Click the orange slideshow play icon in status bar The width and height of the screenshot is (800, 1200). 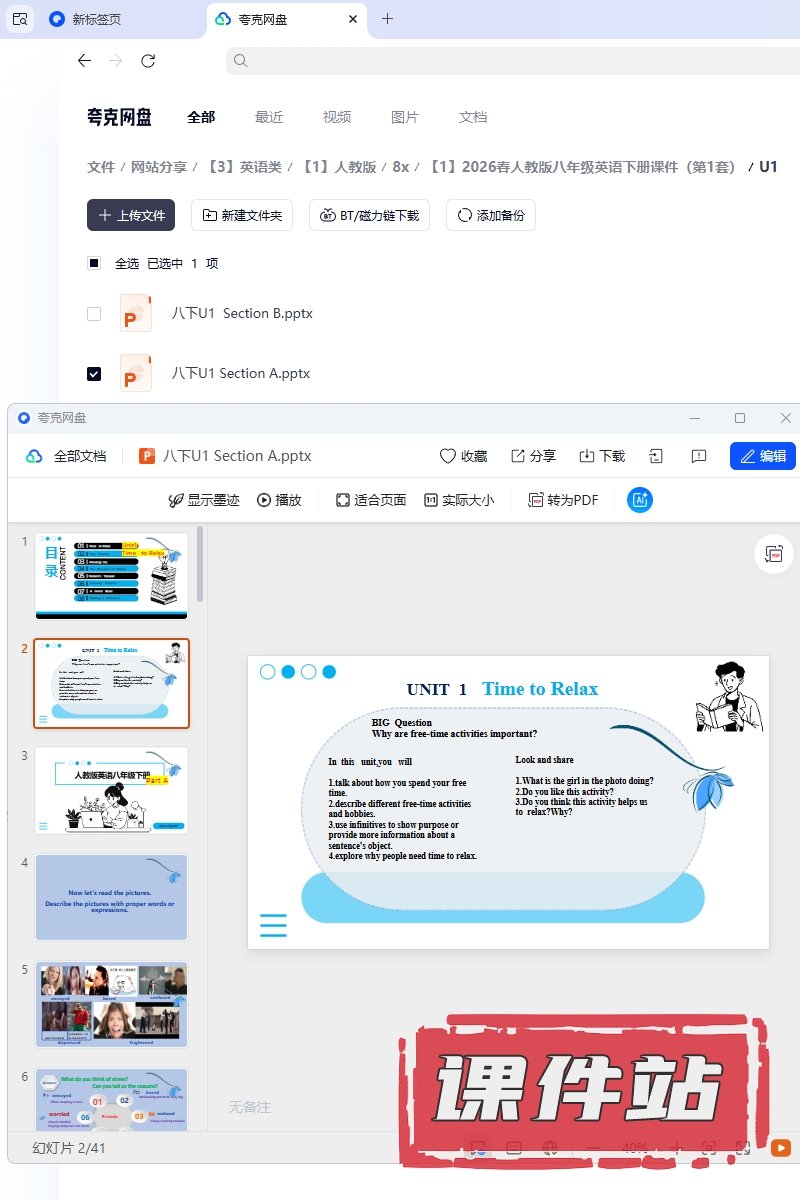(x=780, y=1148)
